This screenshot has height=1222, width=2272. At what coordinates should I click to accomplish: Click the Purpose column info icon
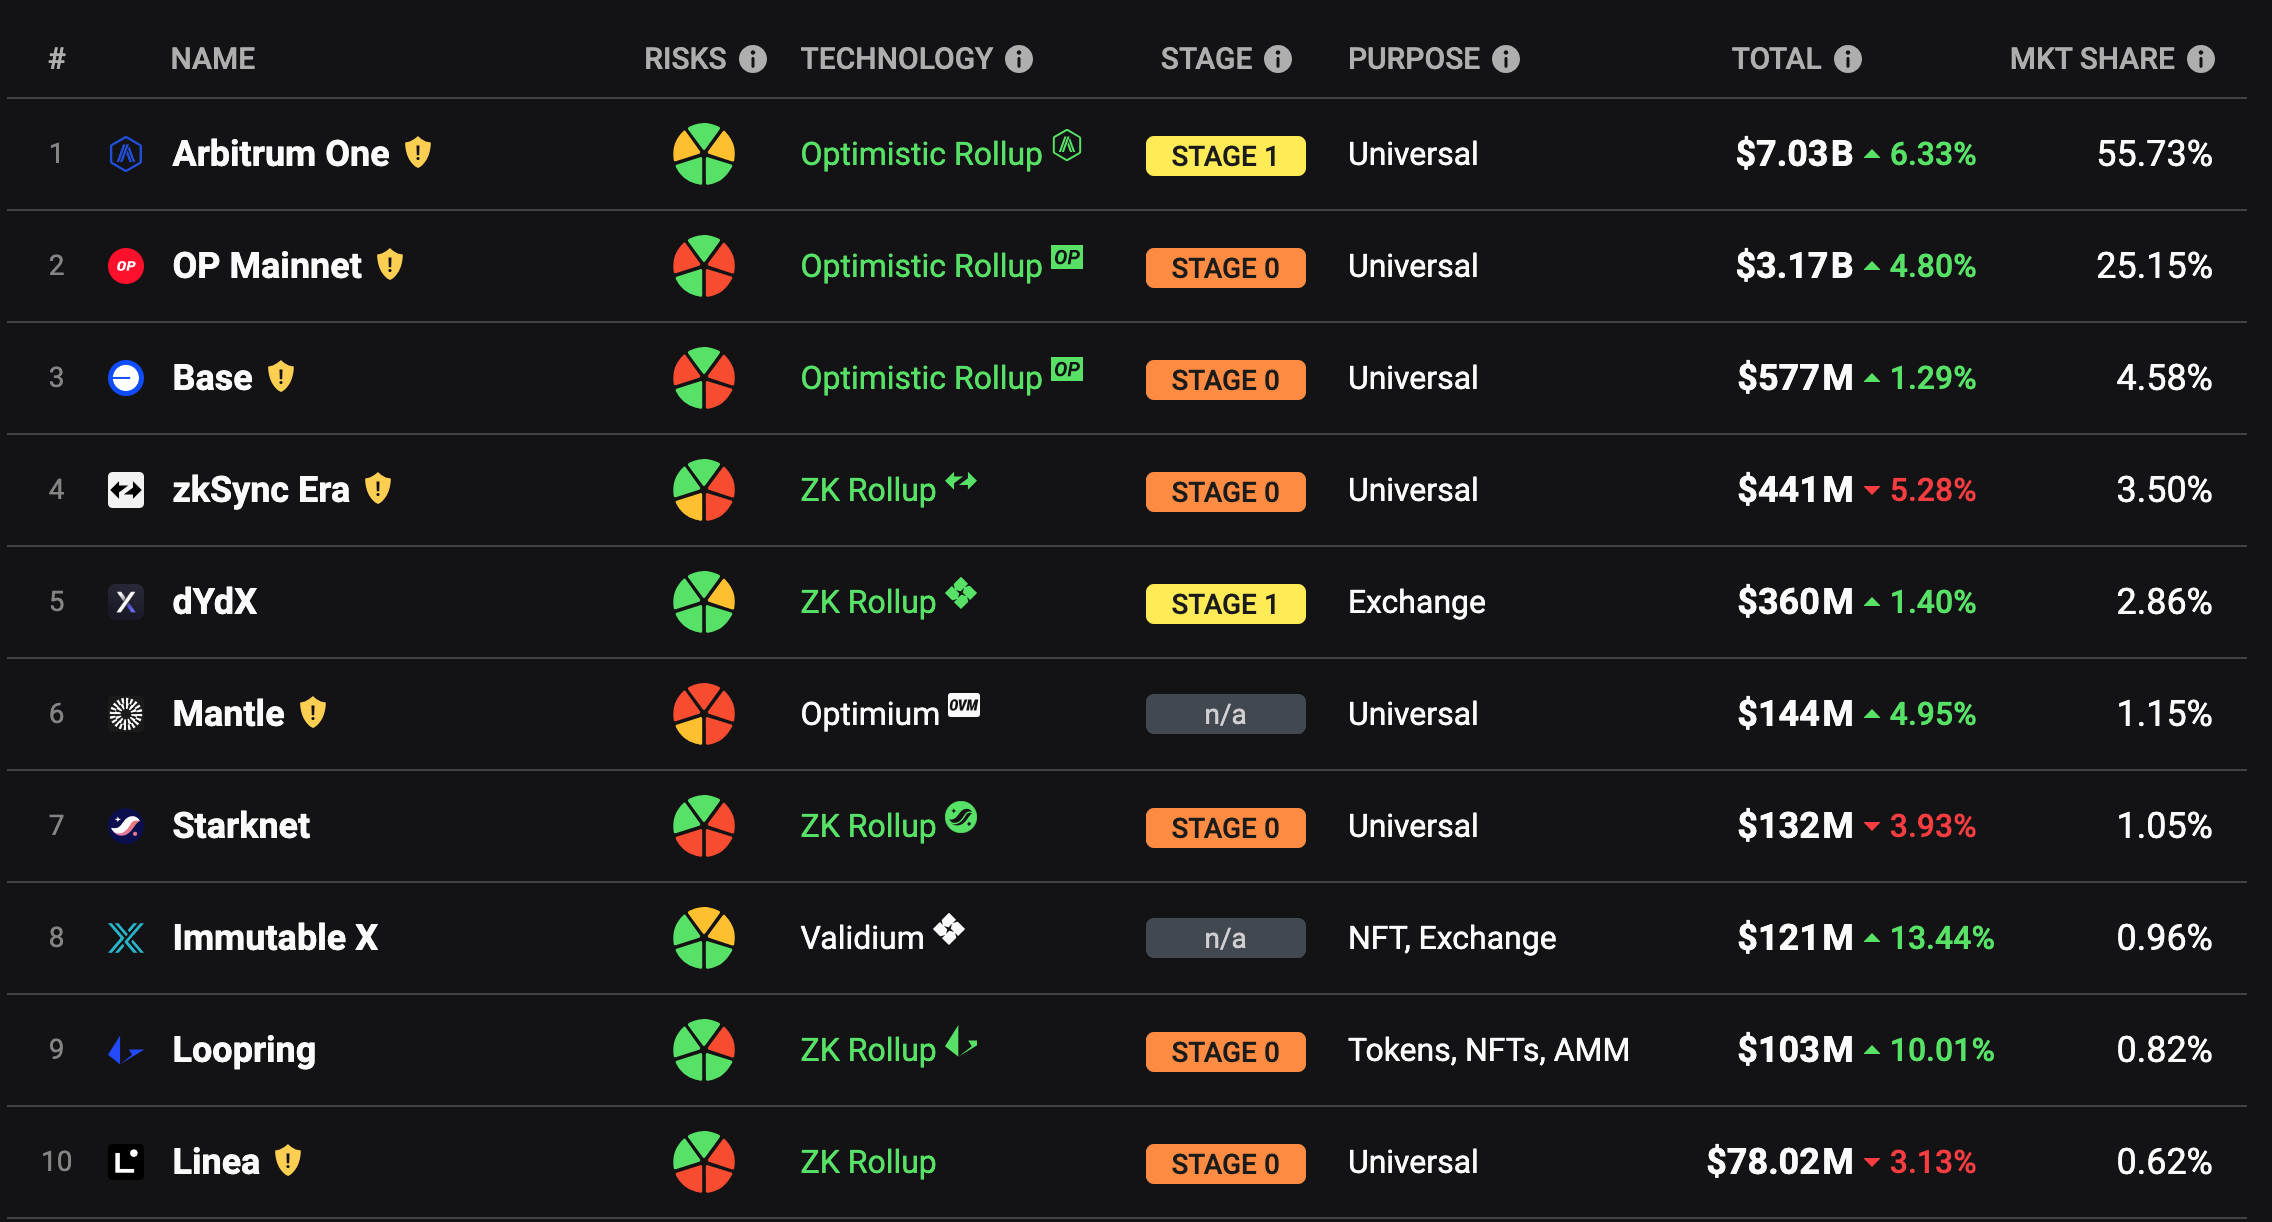1506,59
